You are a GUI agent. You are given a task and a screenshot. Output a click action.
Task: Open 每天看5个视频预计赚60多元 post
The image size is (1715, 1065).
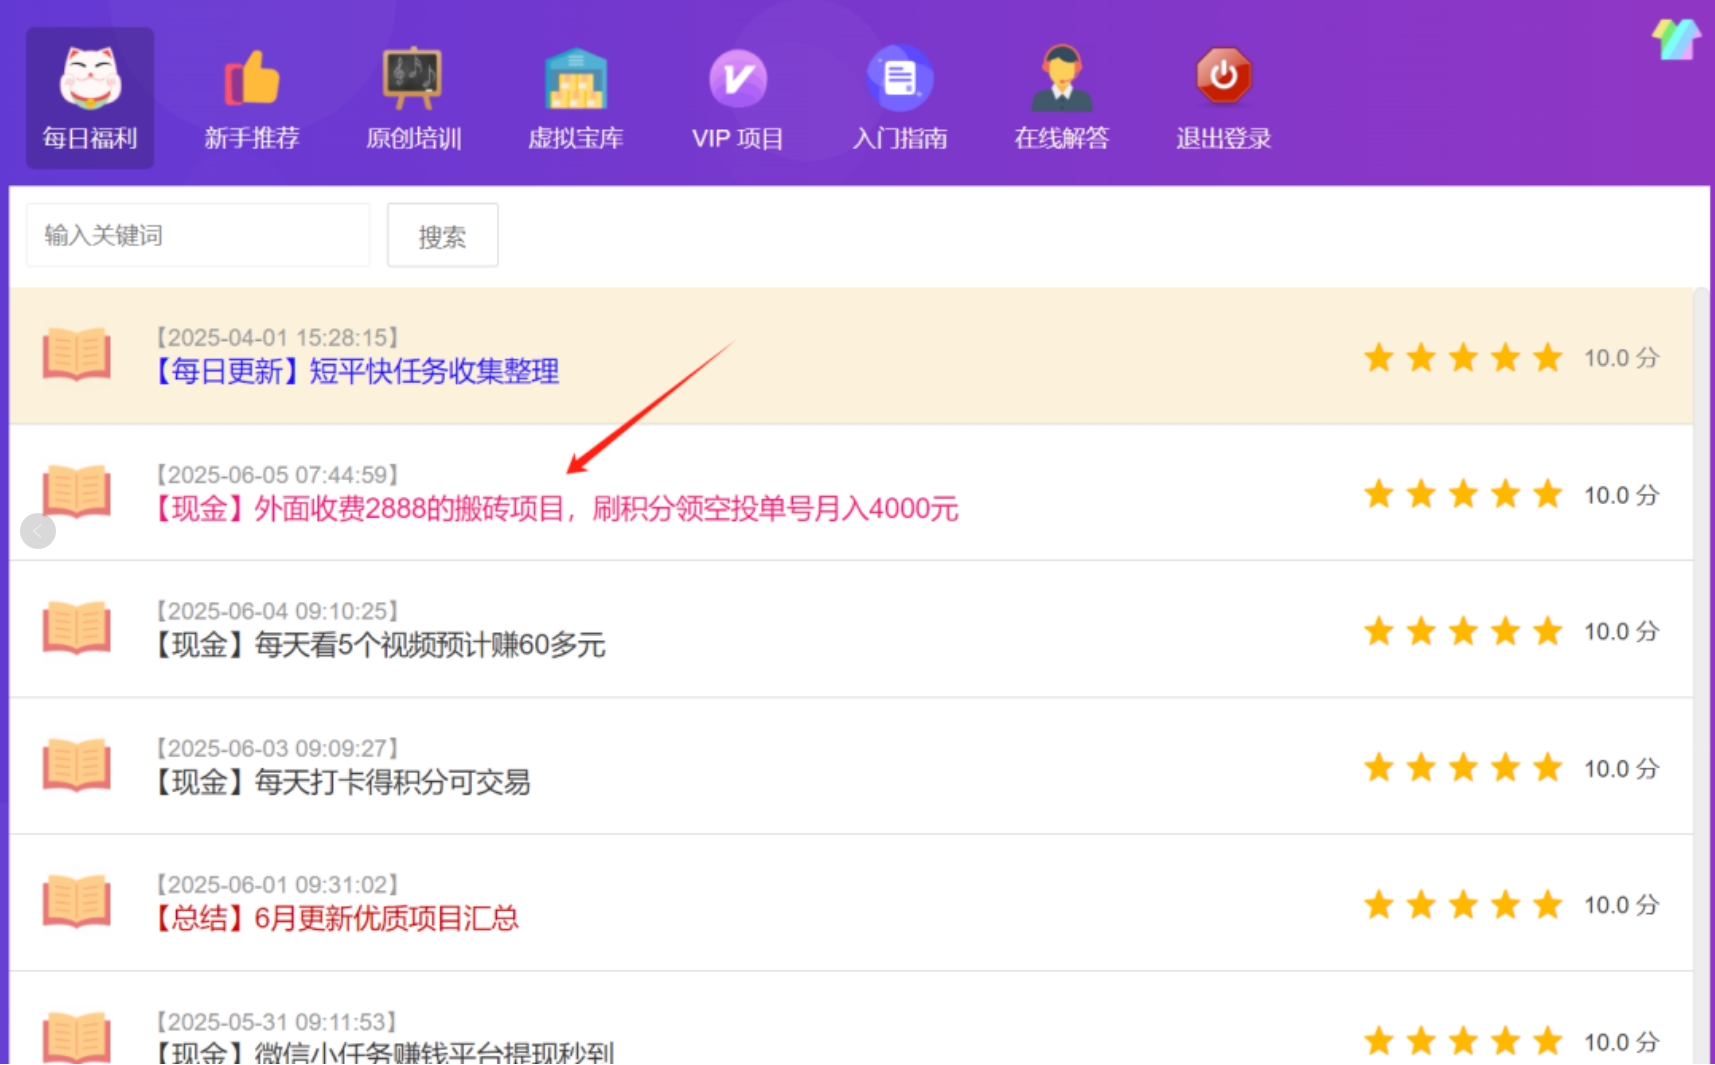tap(380, 645)
